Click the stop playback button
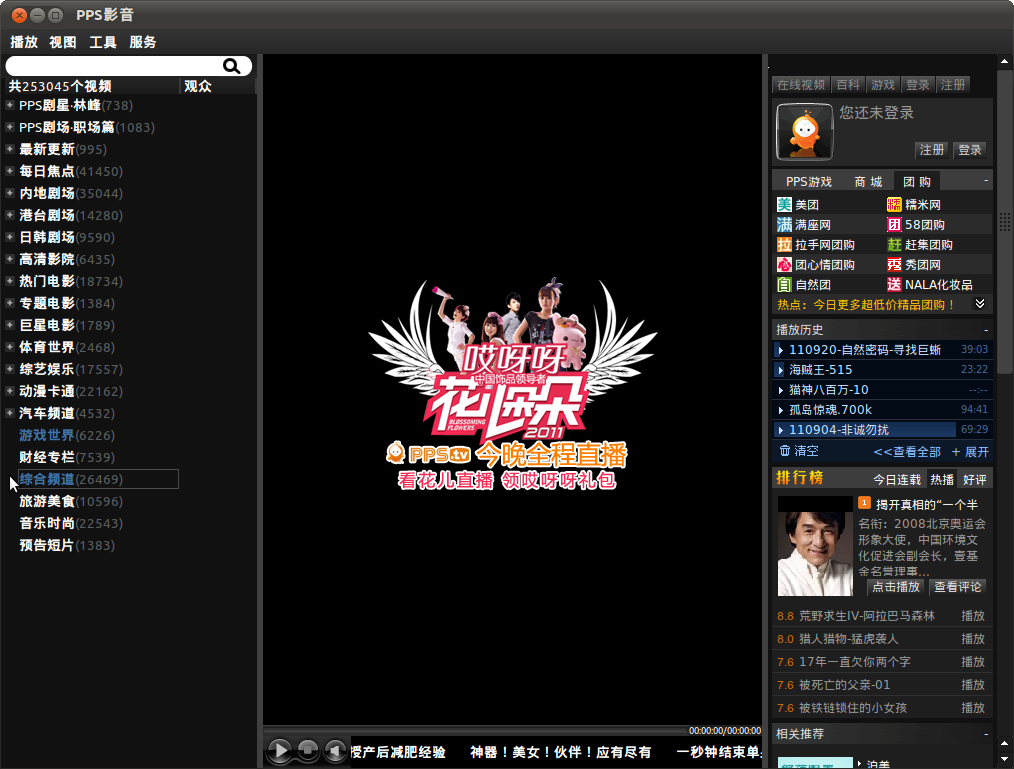 click(308, 750)
